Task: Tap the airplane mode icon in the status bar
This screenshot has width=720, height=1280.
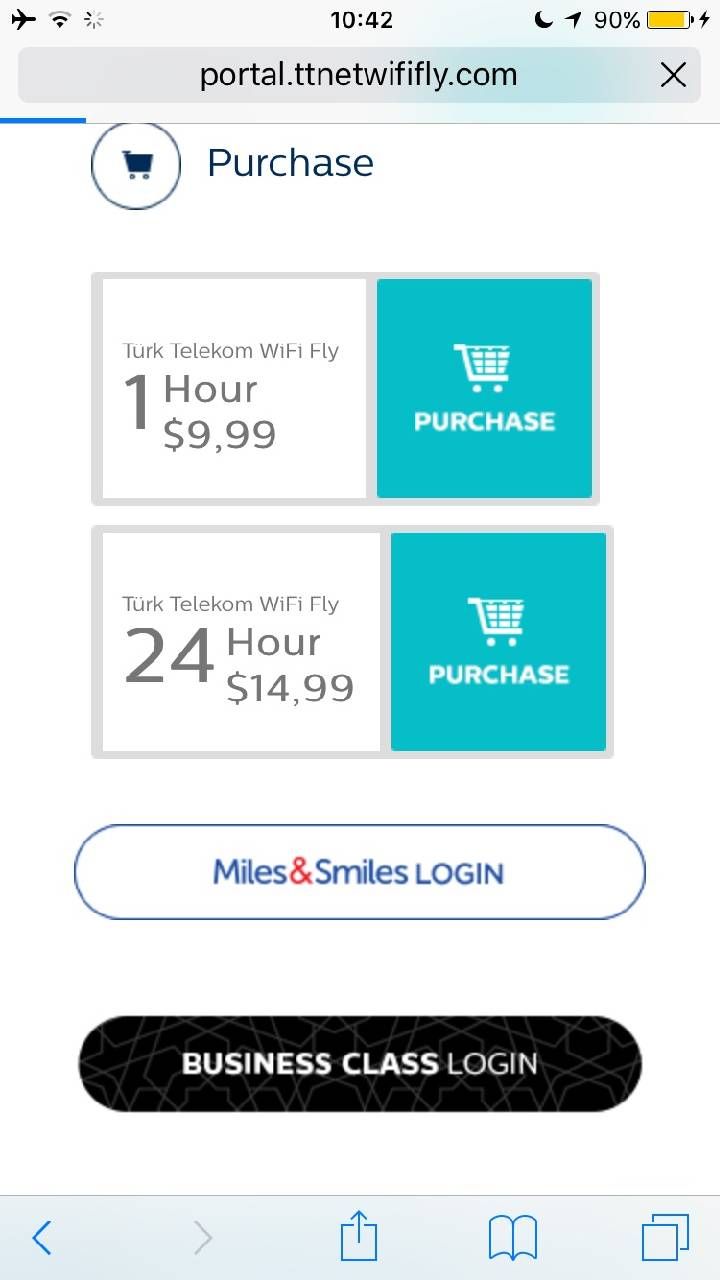Action: click(x=22, y=19)
